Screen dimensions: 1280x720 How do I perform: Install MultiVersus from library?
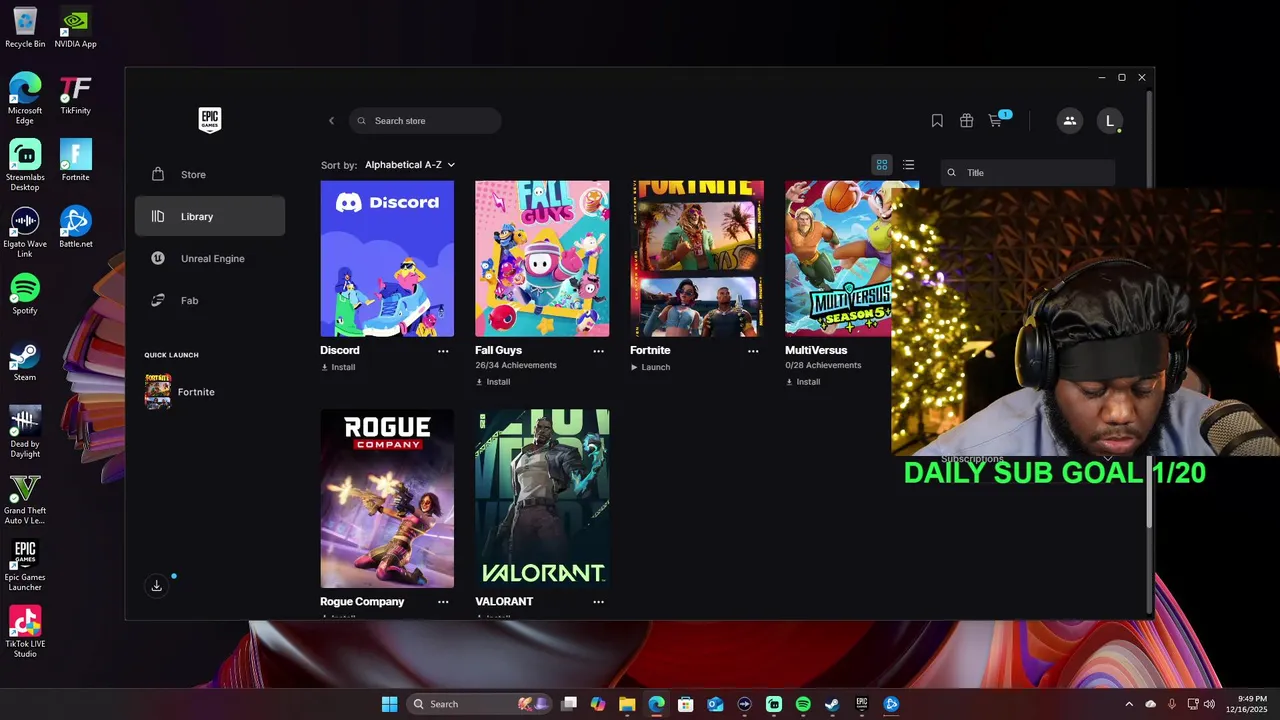[803, 382]
